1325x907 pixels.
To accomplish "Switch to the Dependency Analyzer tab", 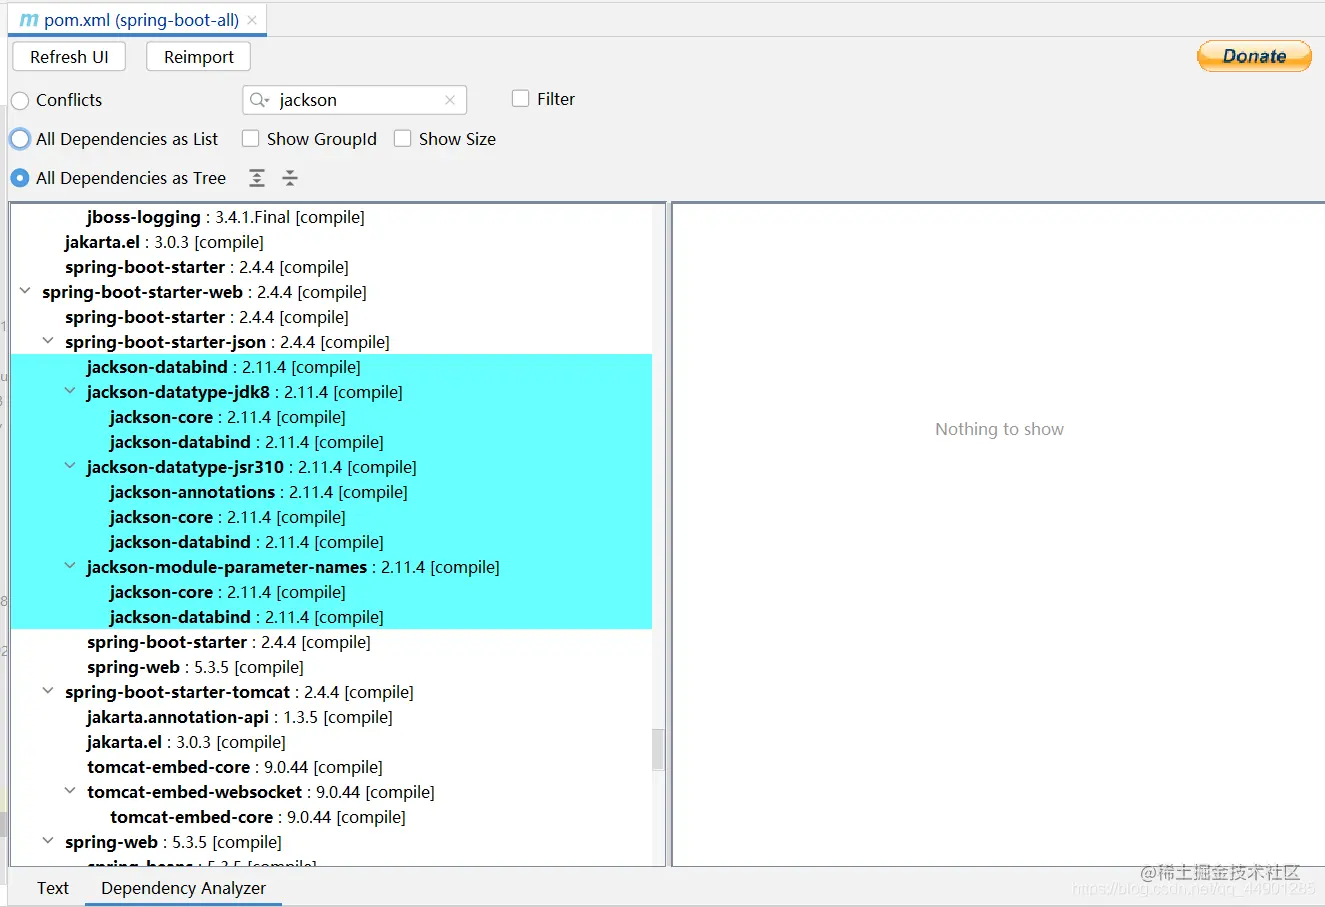I will pyautogui.click(x=183, y=888).
